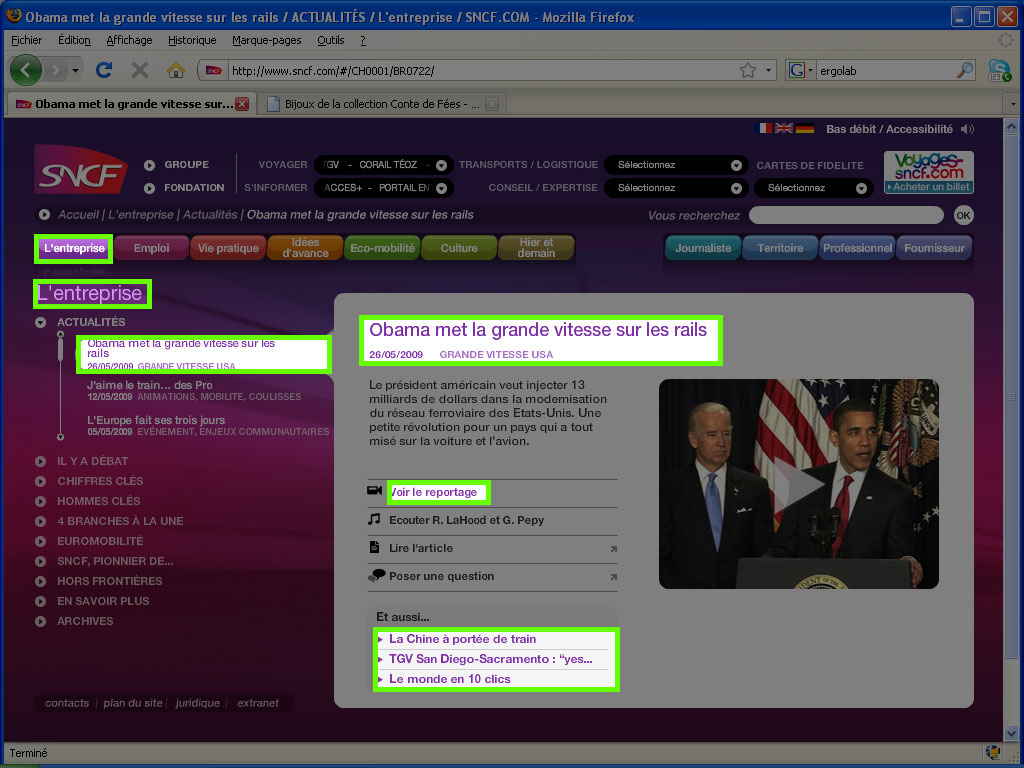Click the plan du site link
The height and width of the screenshot is (768, 1024).
point(133,703)
